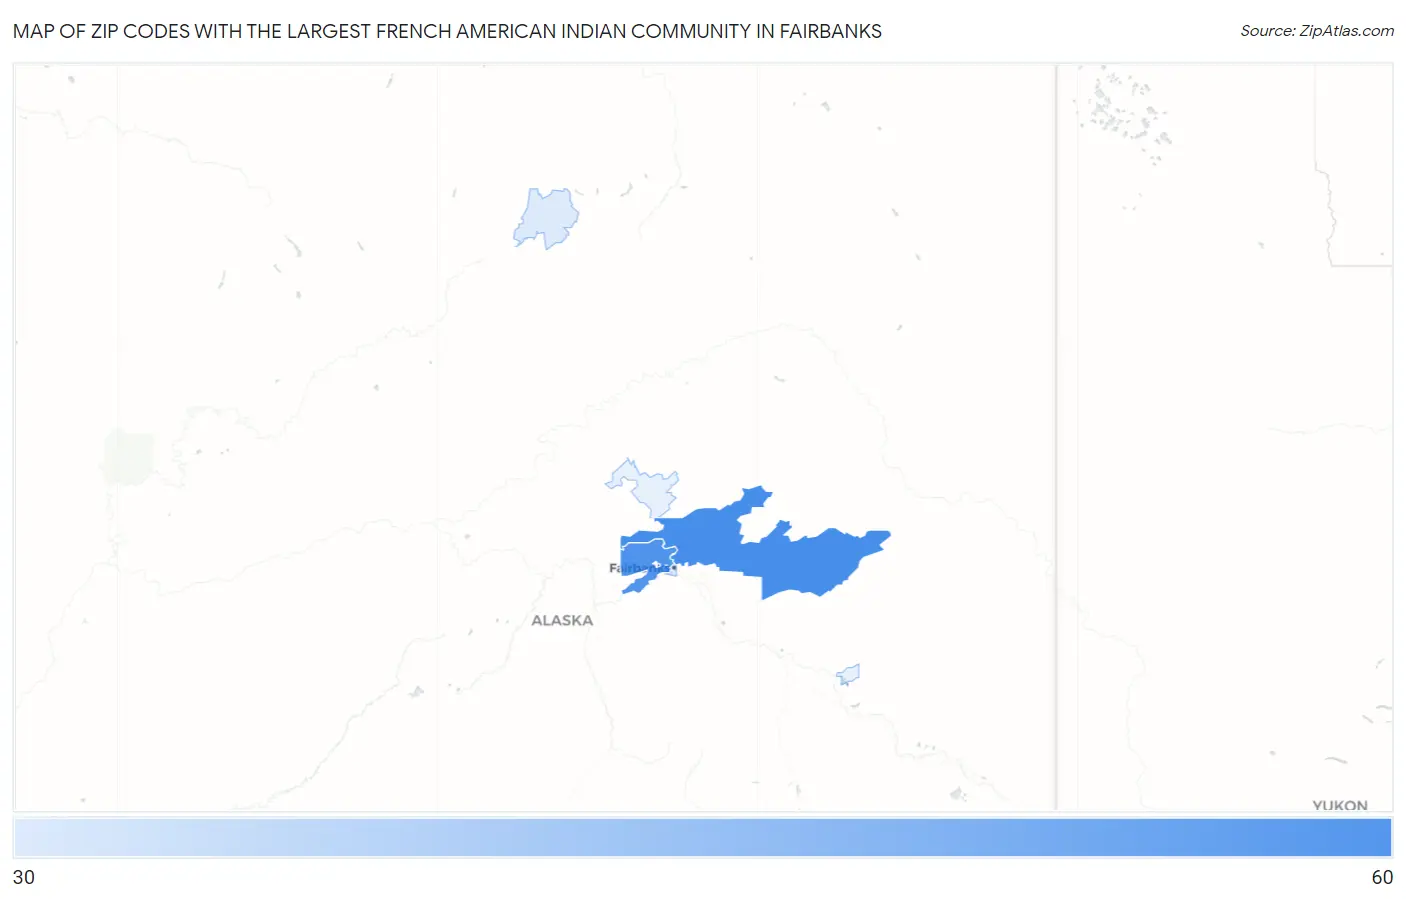
Task: Select the small light blue southeastern zip area
Action: click(x=849, y=675)
